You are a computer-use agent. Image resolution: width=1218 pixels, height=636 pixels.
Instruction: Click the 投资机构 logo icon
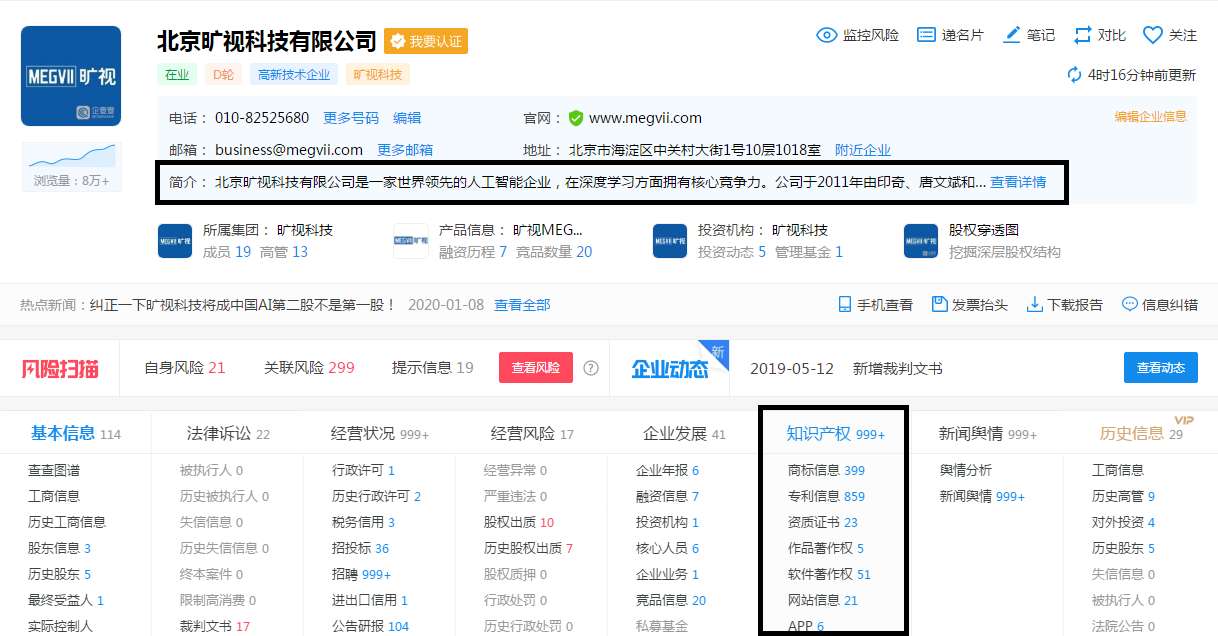[x=670, y=241]
